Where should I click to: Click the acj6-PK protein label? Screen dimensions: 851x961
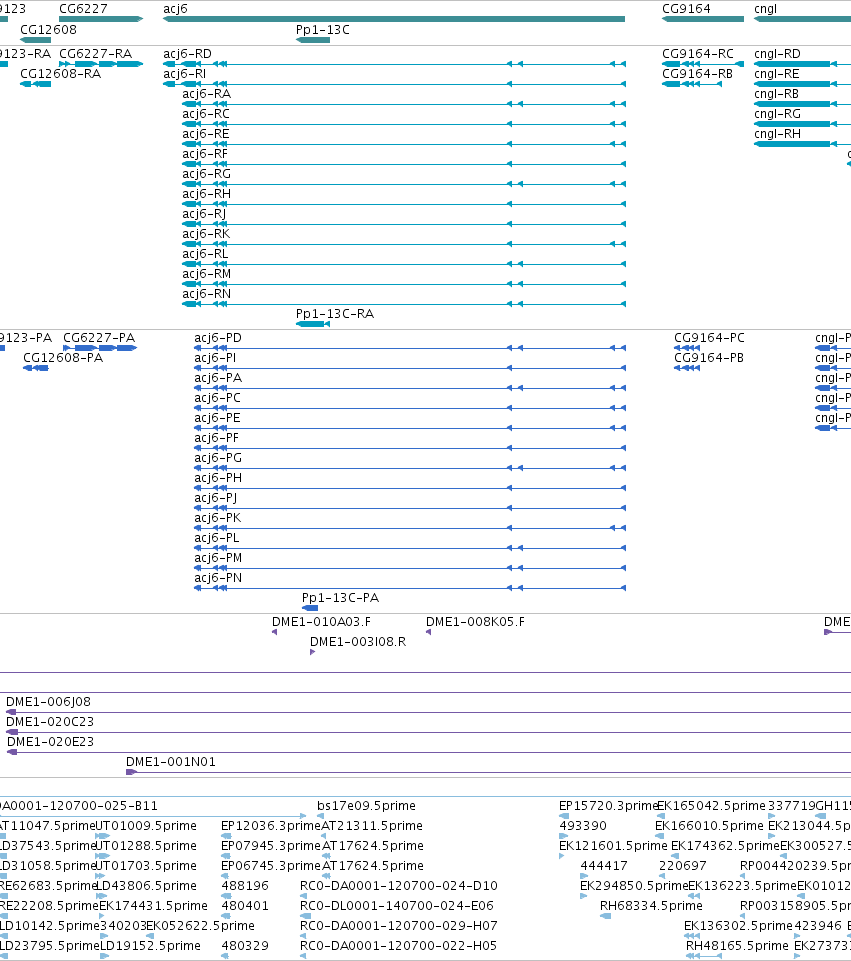point(217,518)
